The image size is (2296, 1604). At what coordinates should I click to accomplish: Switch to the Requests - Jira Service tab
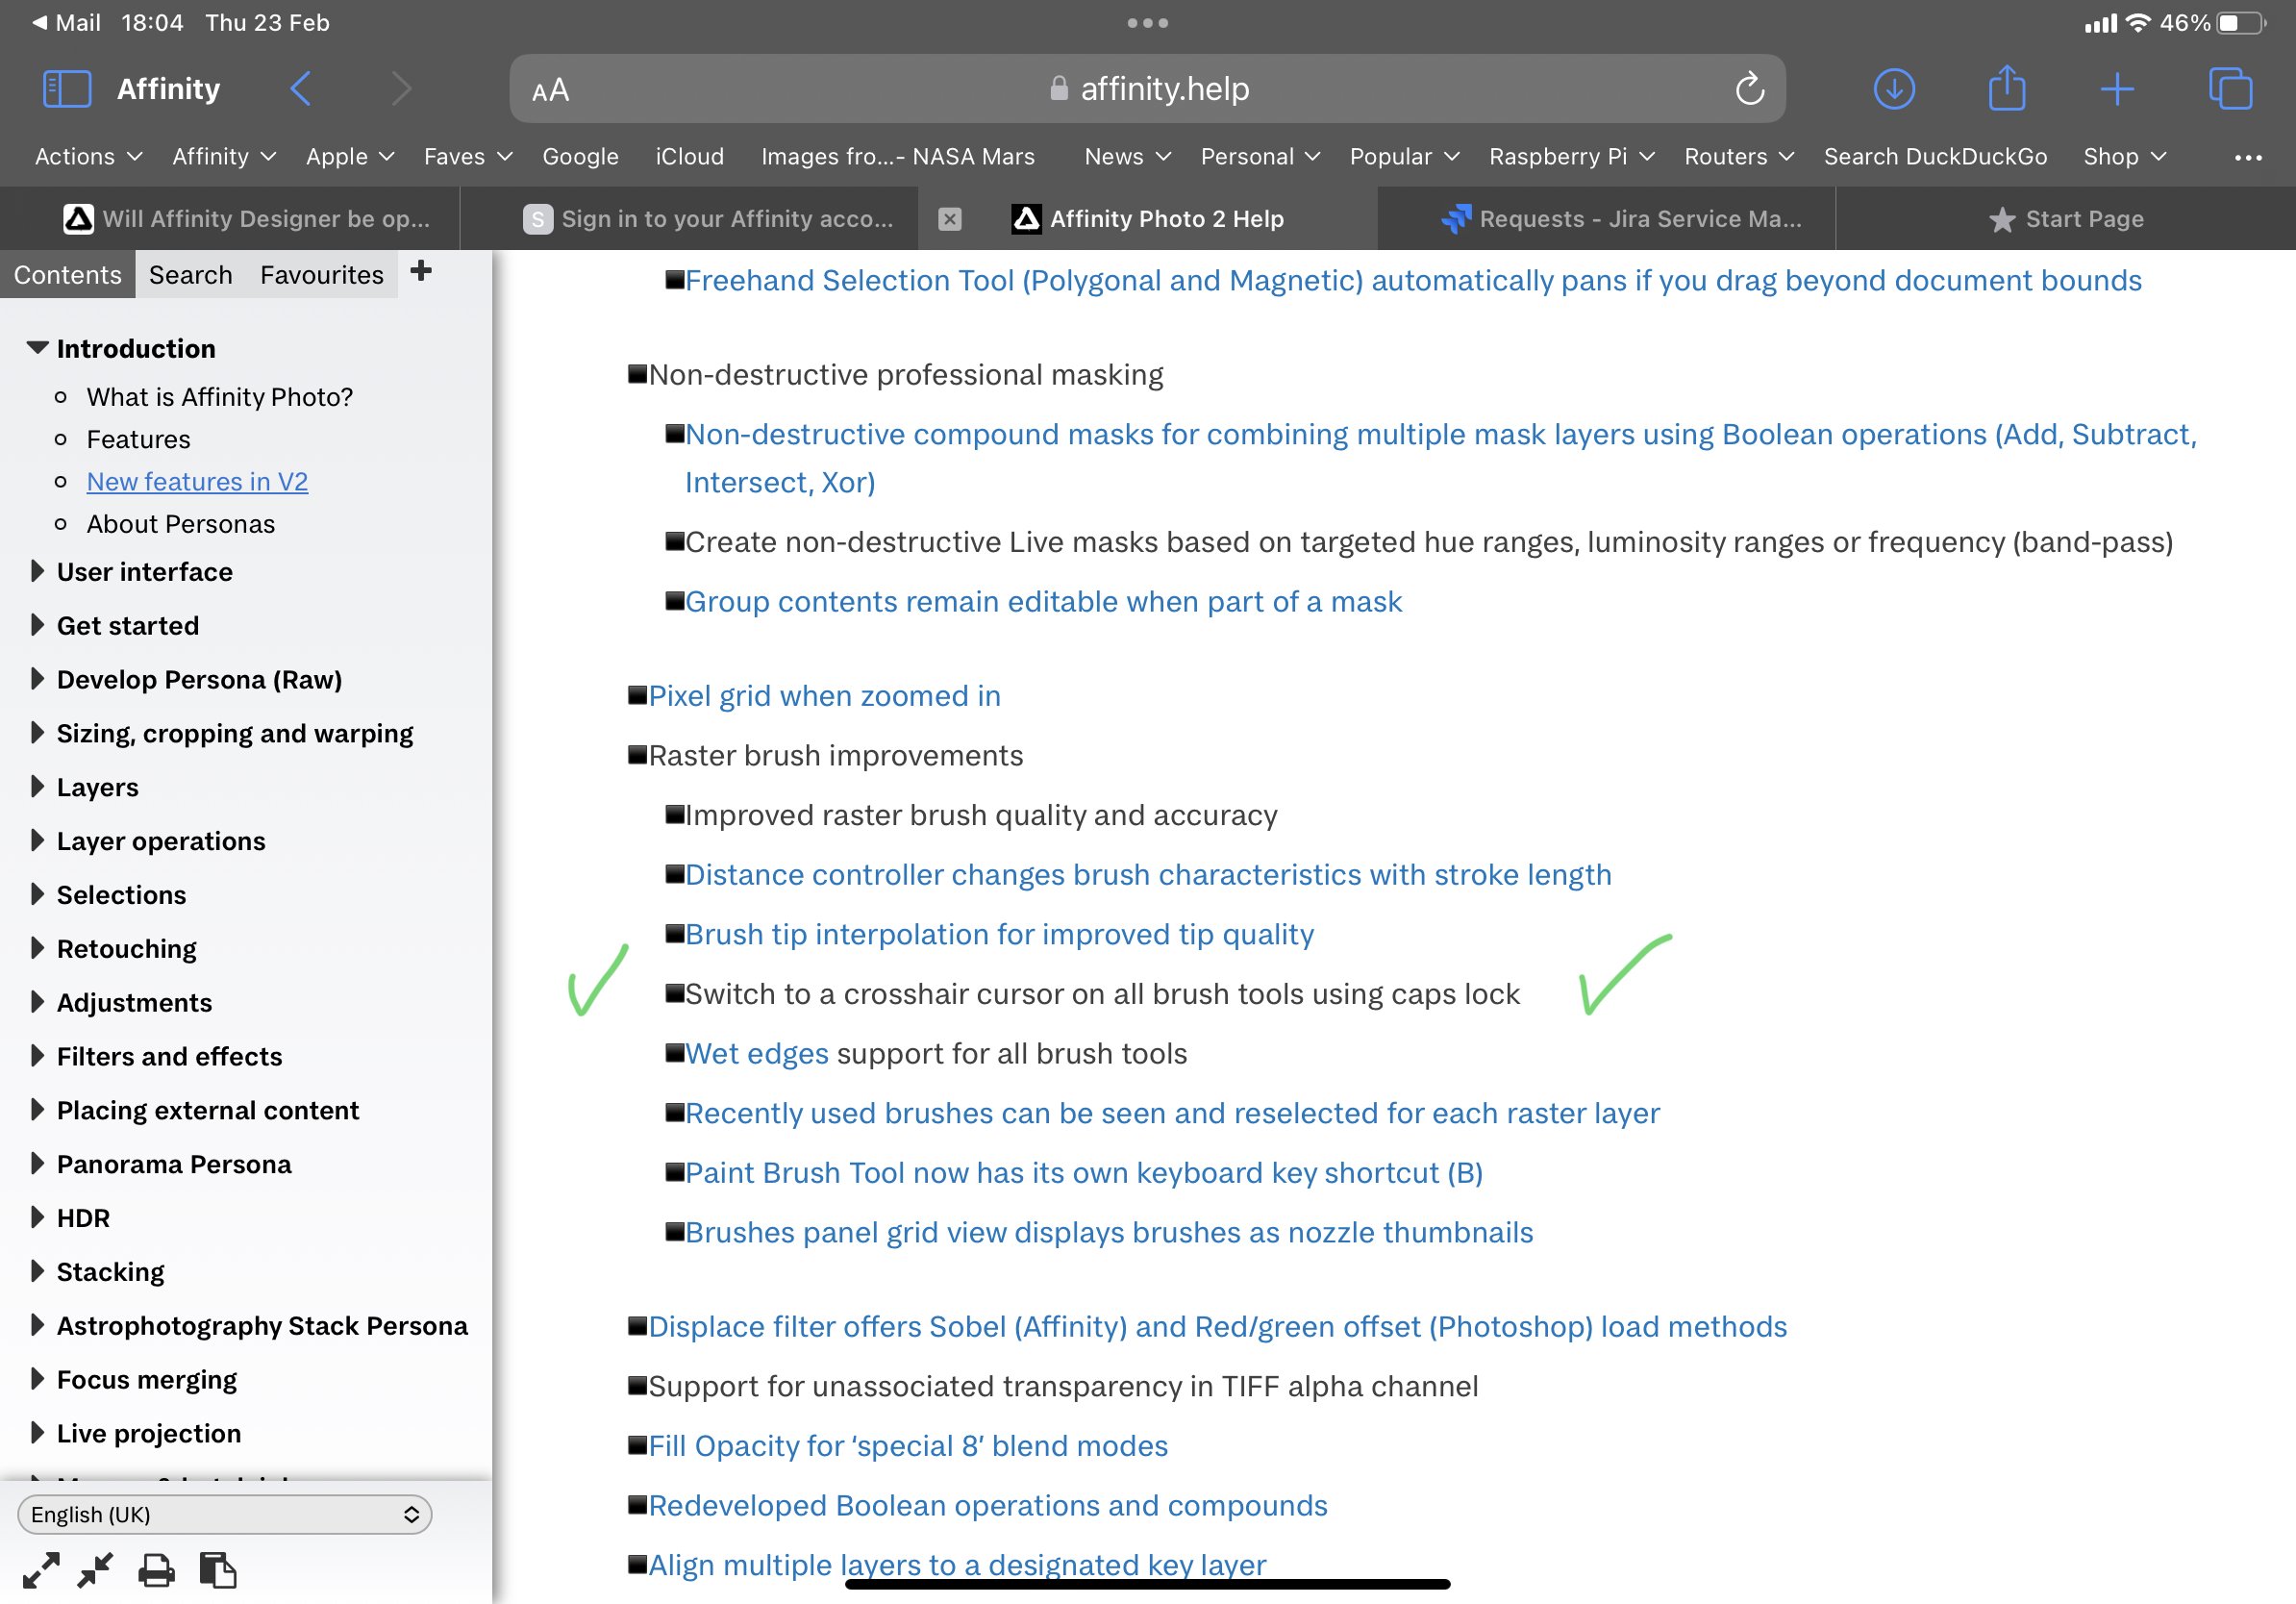pyautogui.click(x=1620, y=219)
